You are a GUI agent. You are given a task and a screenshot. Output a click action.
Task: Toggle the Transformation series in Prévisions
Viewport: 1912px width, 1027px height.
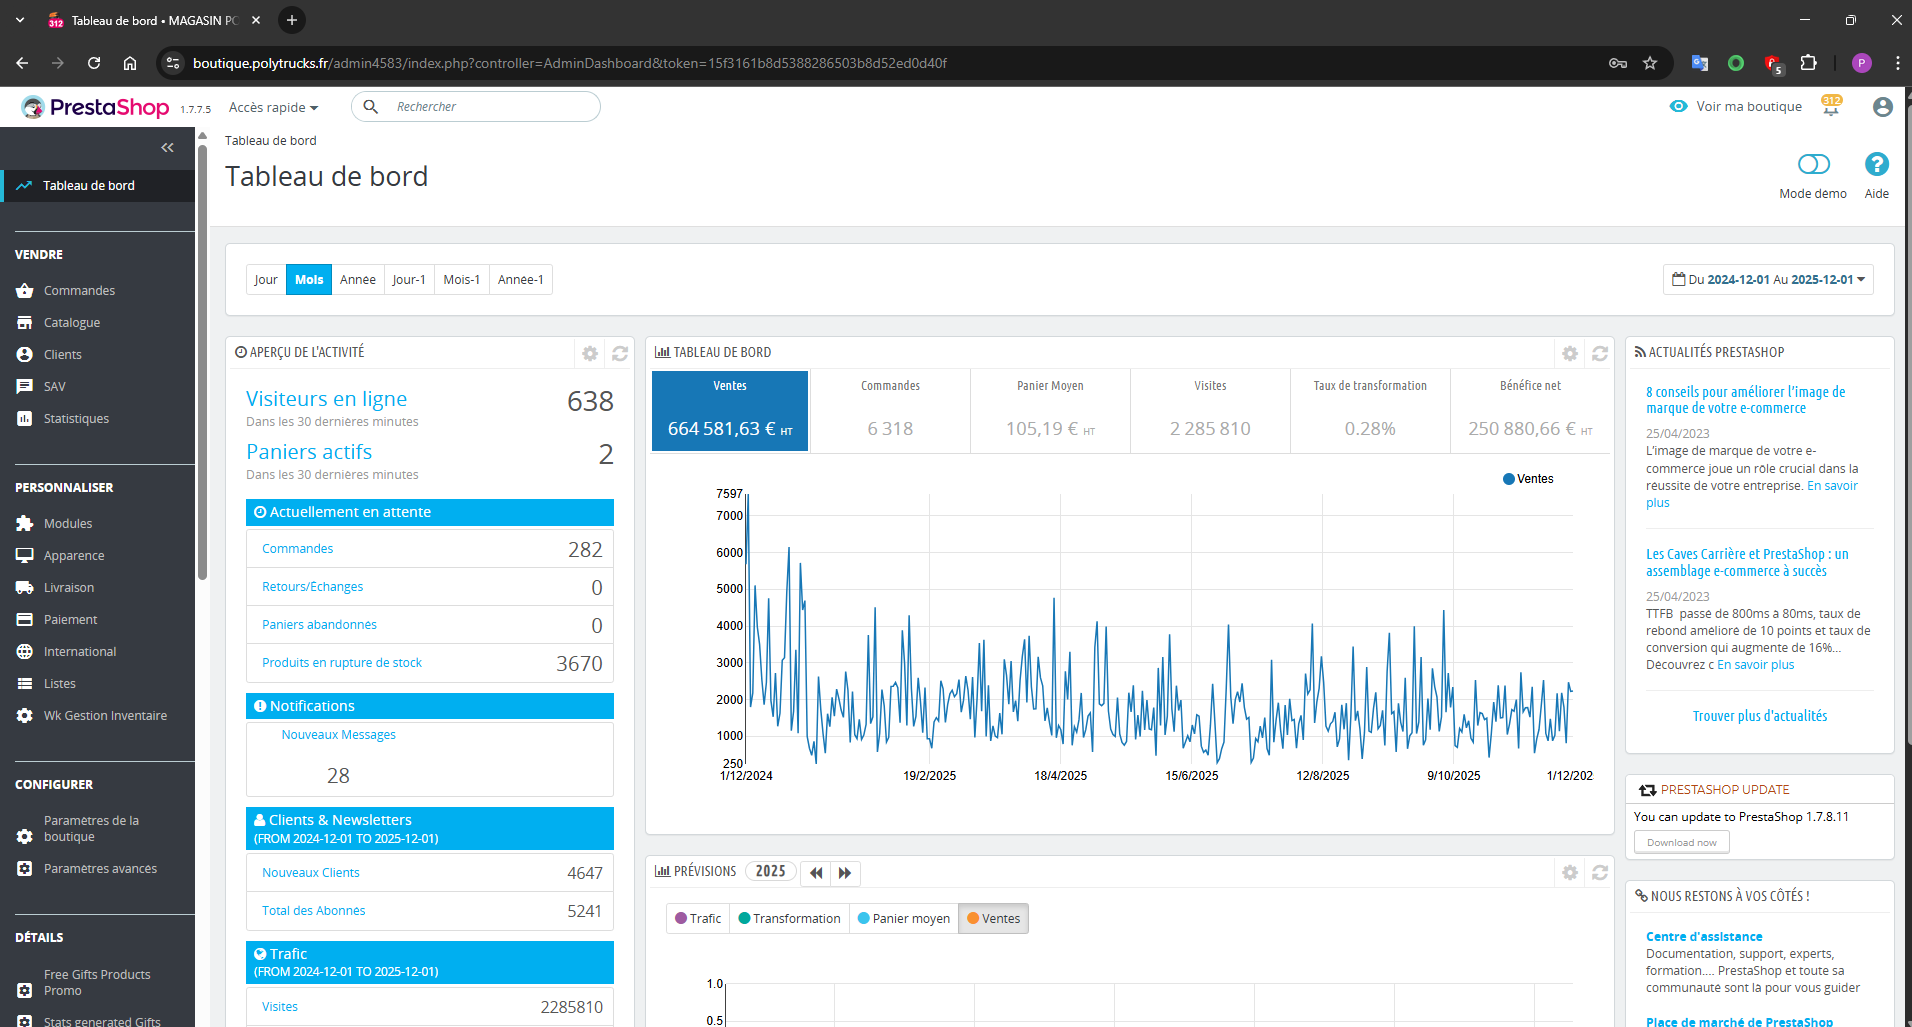789,919
